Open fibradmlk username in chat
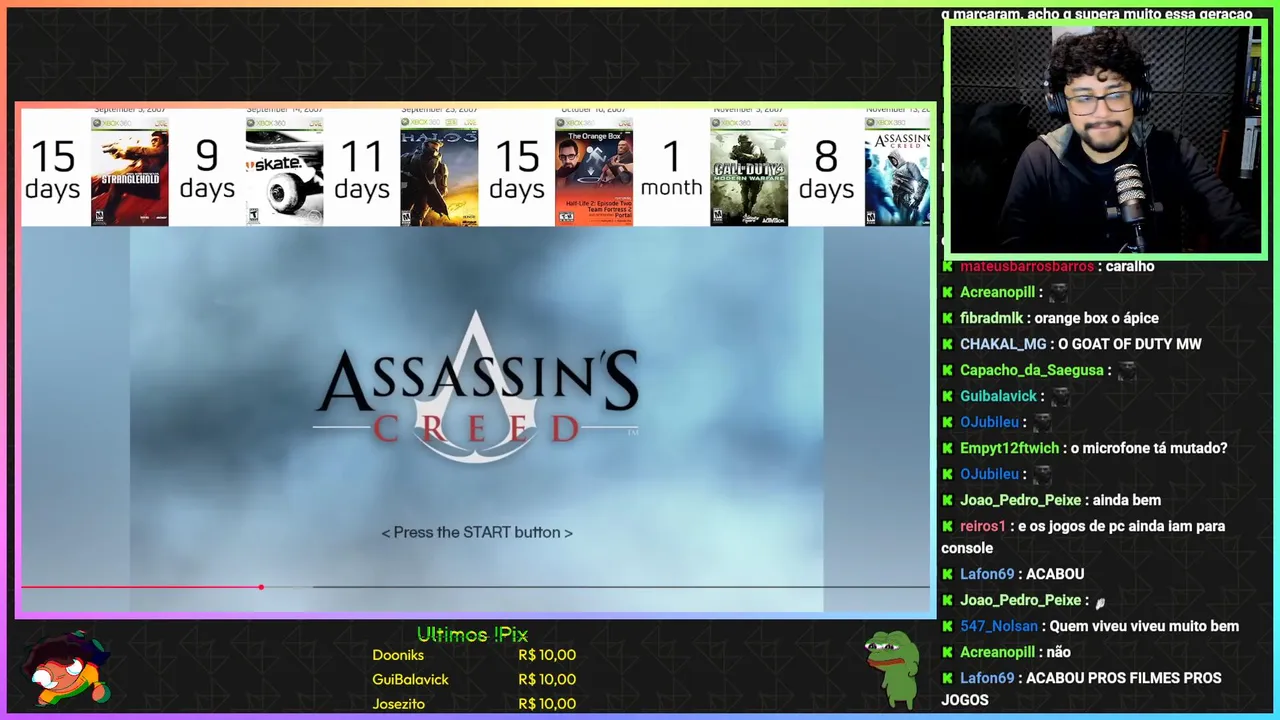Image resolution: width=1280 pixels, height=720 pixels. [x=991, y=319]
